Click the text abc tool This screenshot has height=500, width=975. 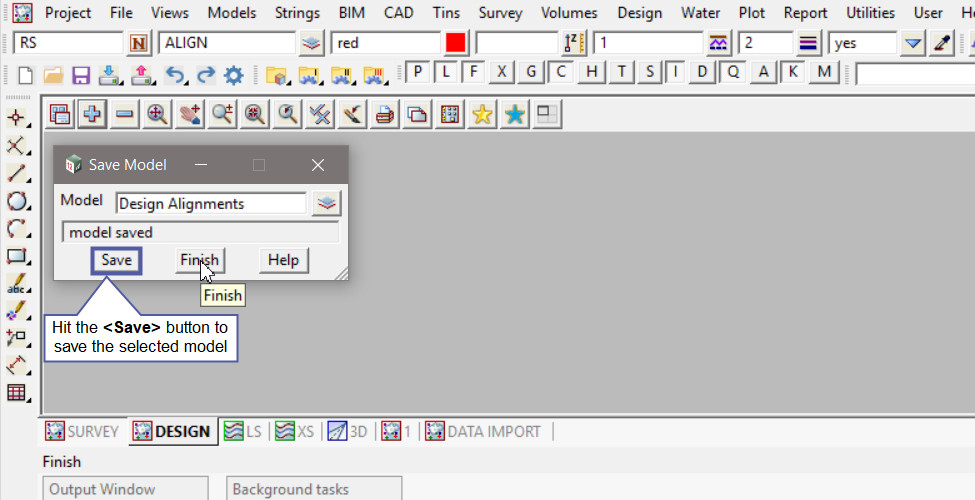click(16, 284)
